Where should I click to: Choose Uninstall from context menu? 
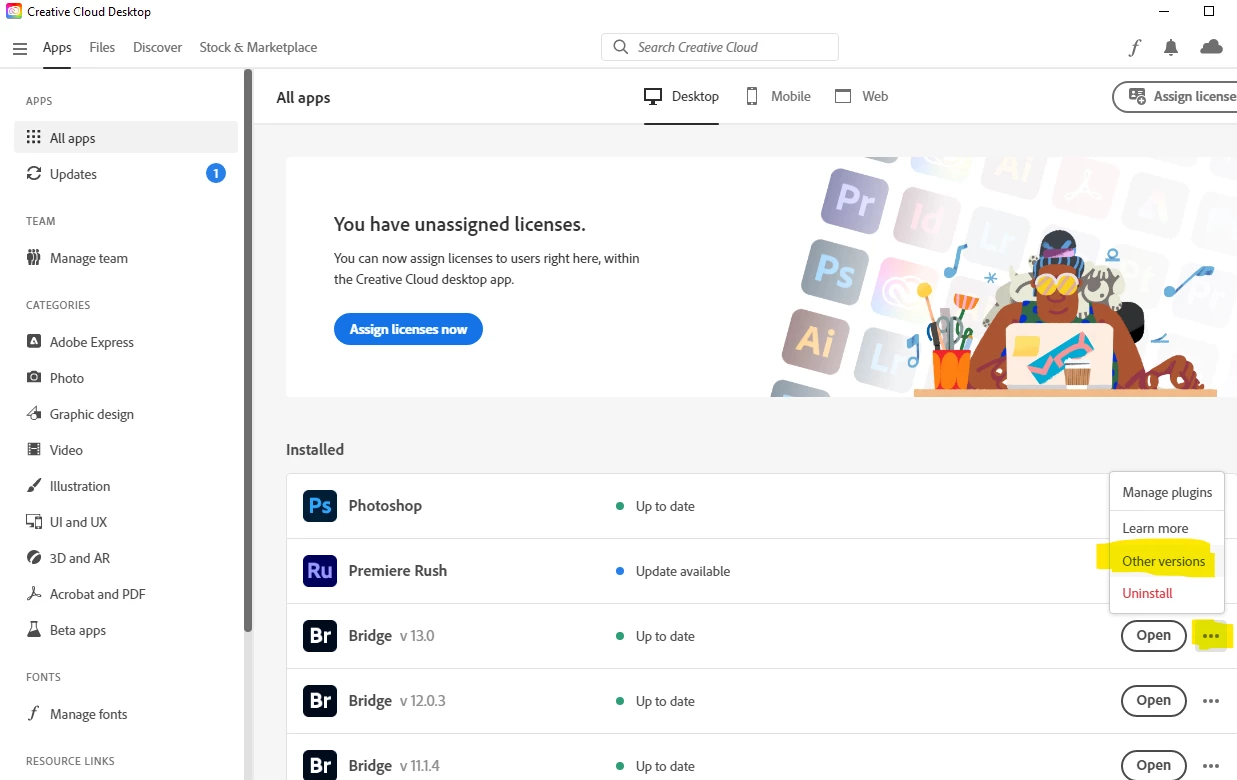click(x=1167, y=593)
